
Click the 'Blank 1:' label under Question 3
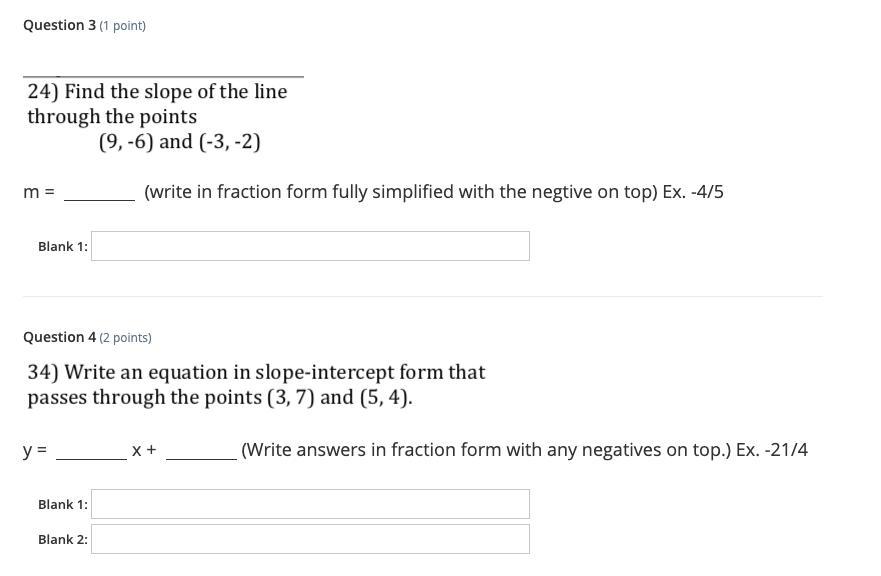(63, 247)
